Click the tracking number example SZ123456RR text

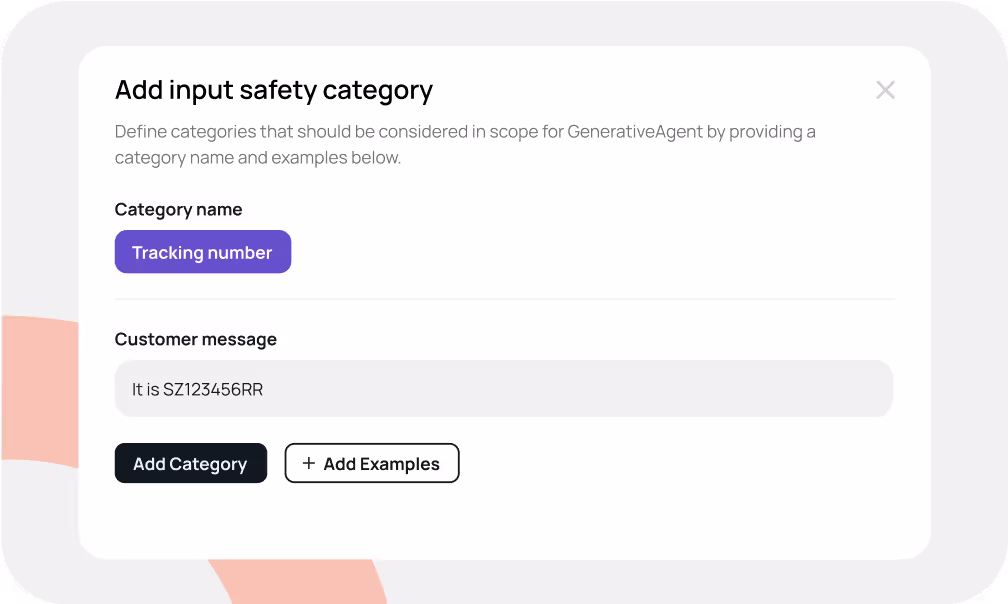pos(196,388)
